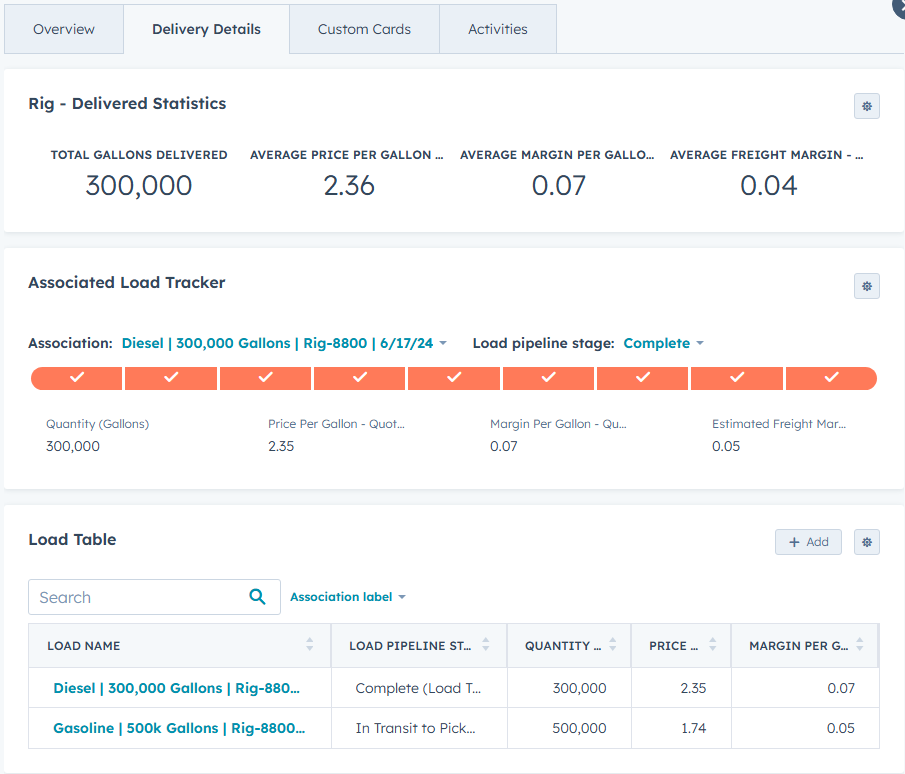Sort by Margin Per Gallon column arrows
905x774 pixels.
[859, 645]
